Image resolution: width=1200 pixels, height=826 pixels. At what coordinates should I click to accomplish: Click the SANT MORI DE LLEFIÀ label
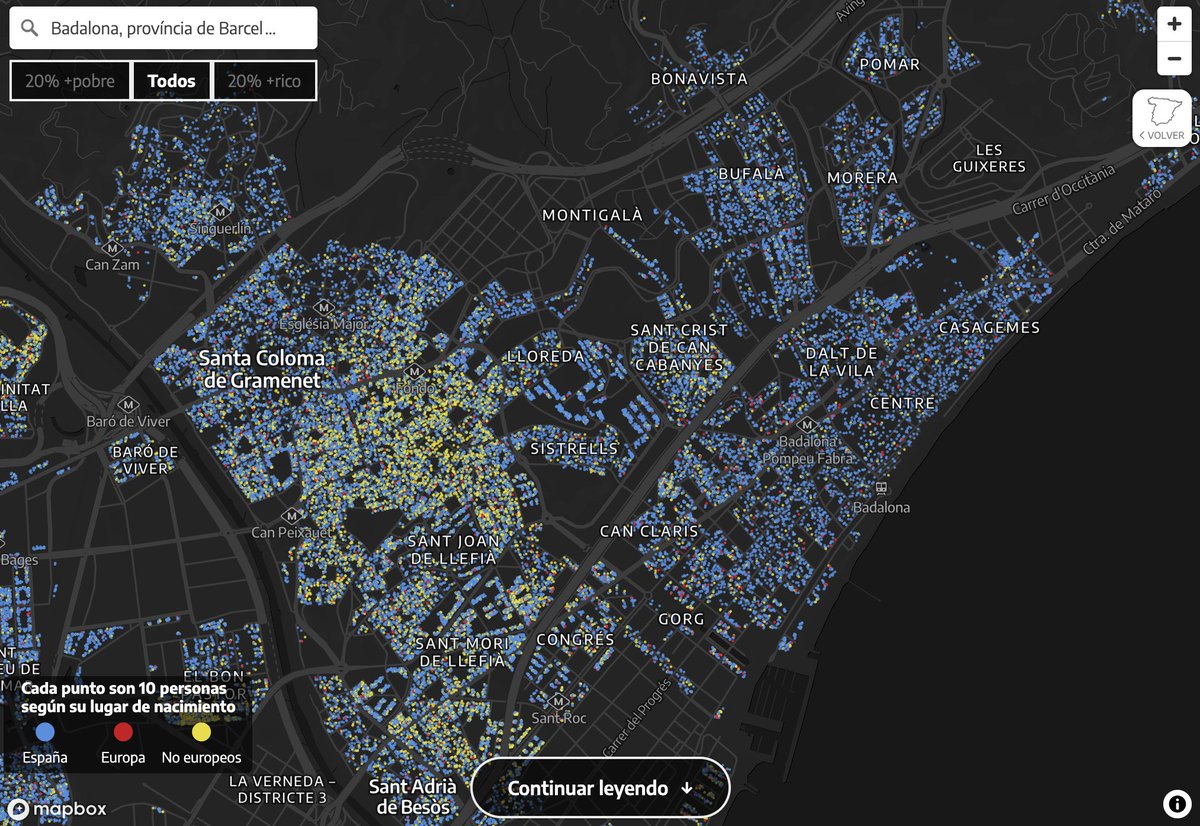coord(462,652)
